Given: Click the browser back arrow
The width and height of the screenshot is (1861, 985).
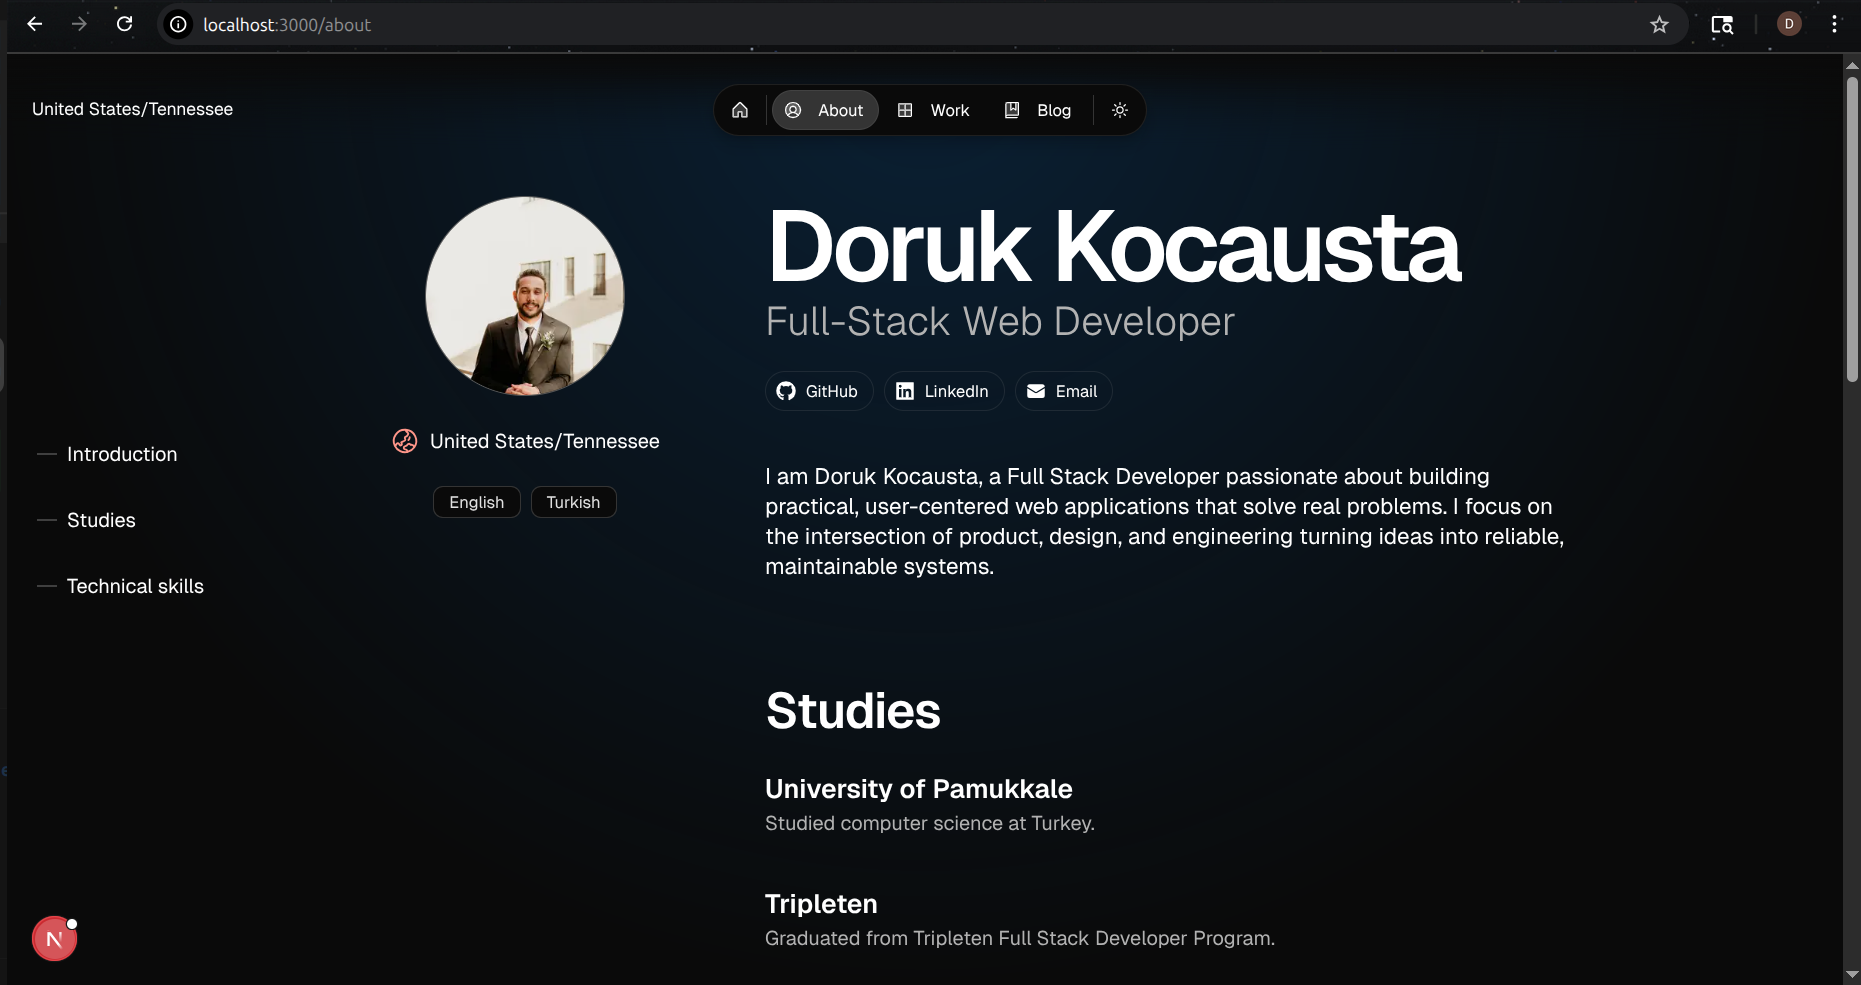Looking at the screenshot, I should point(35,24).
